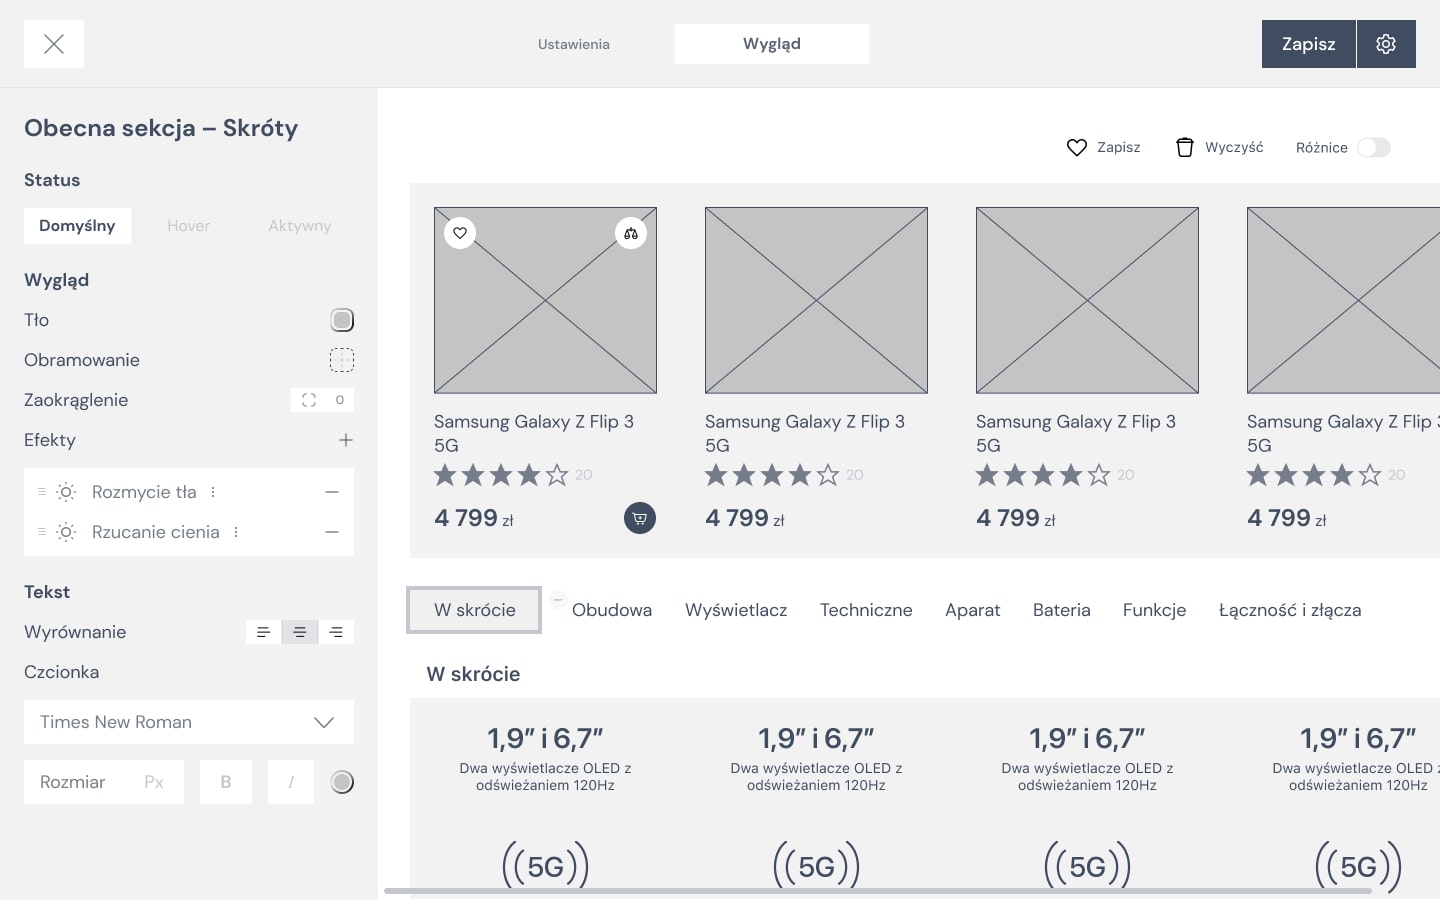Click the compare scales icon on first product
The width and height of the screenshot is (1440, 900).
pos(631,233)
